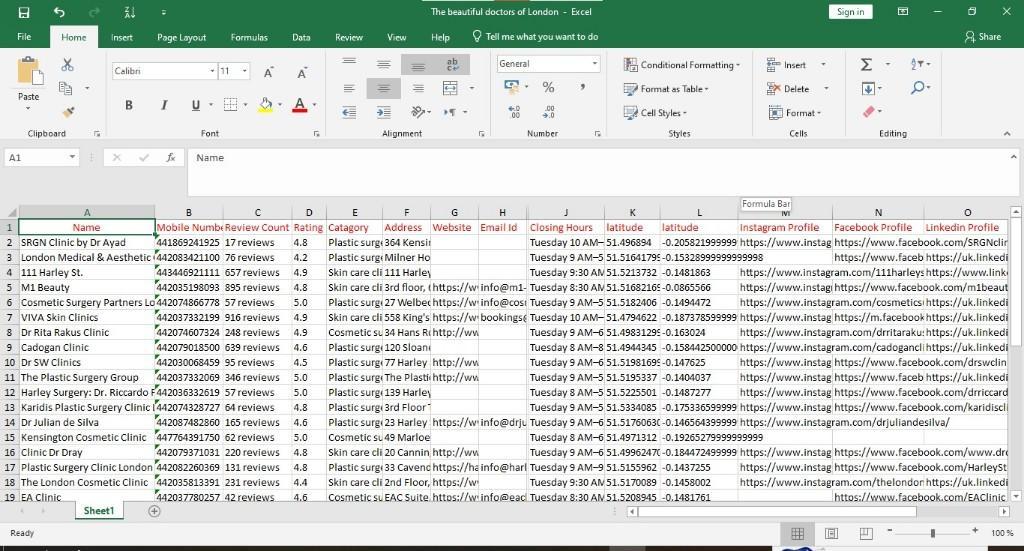Click the Sign in button
This screenshot has width=1024, height=551.
tap(850, 12)
